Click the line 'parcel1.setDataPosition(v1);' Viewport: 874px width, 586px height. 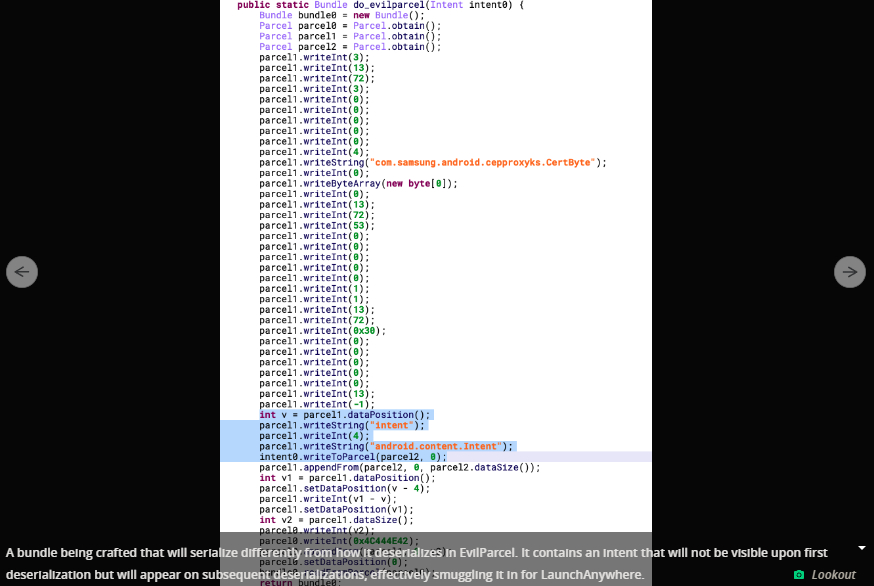pyautogui.click(x=336, y=510)
